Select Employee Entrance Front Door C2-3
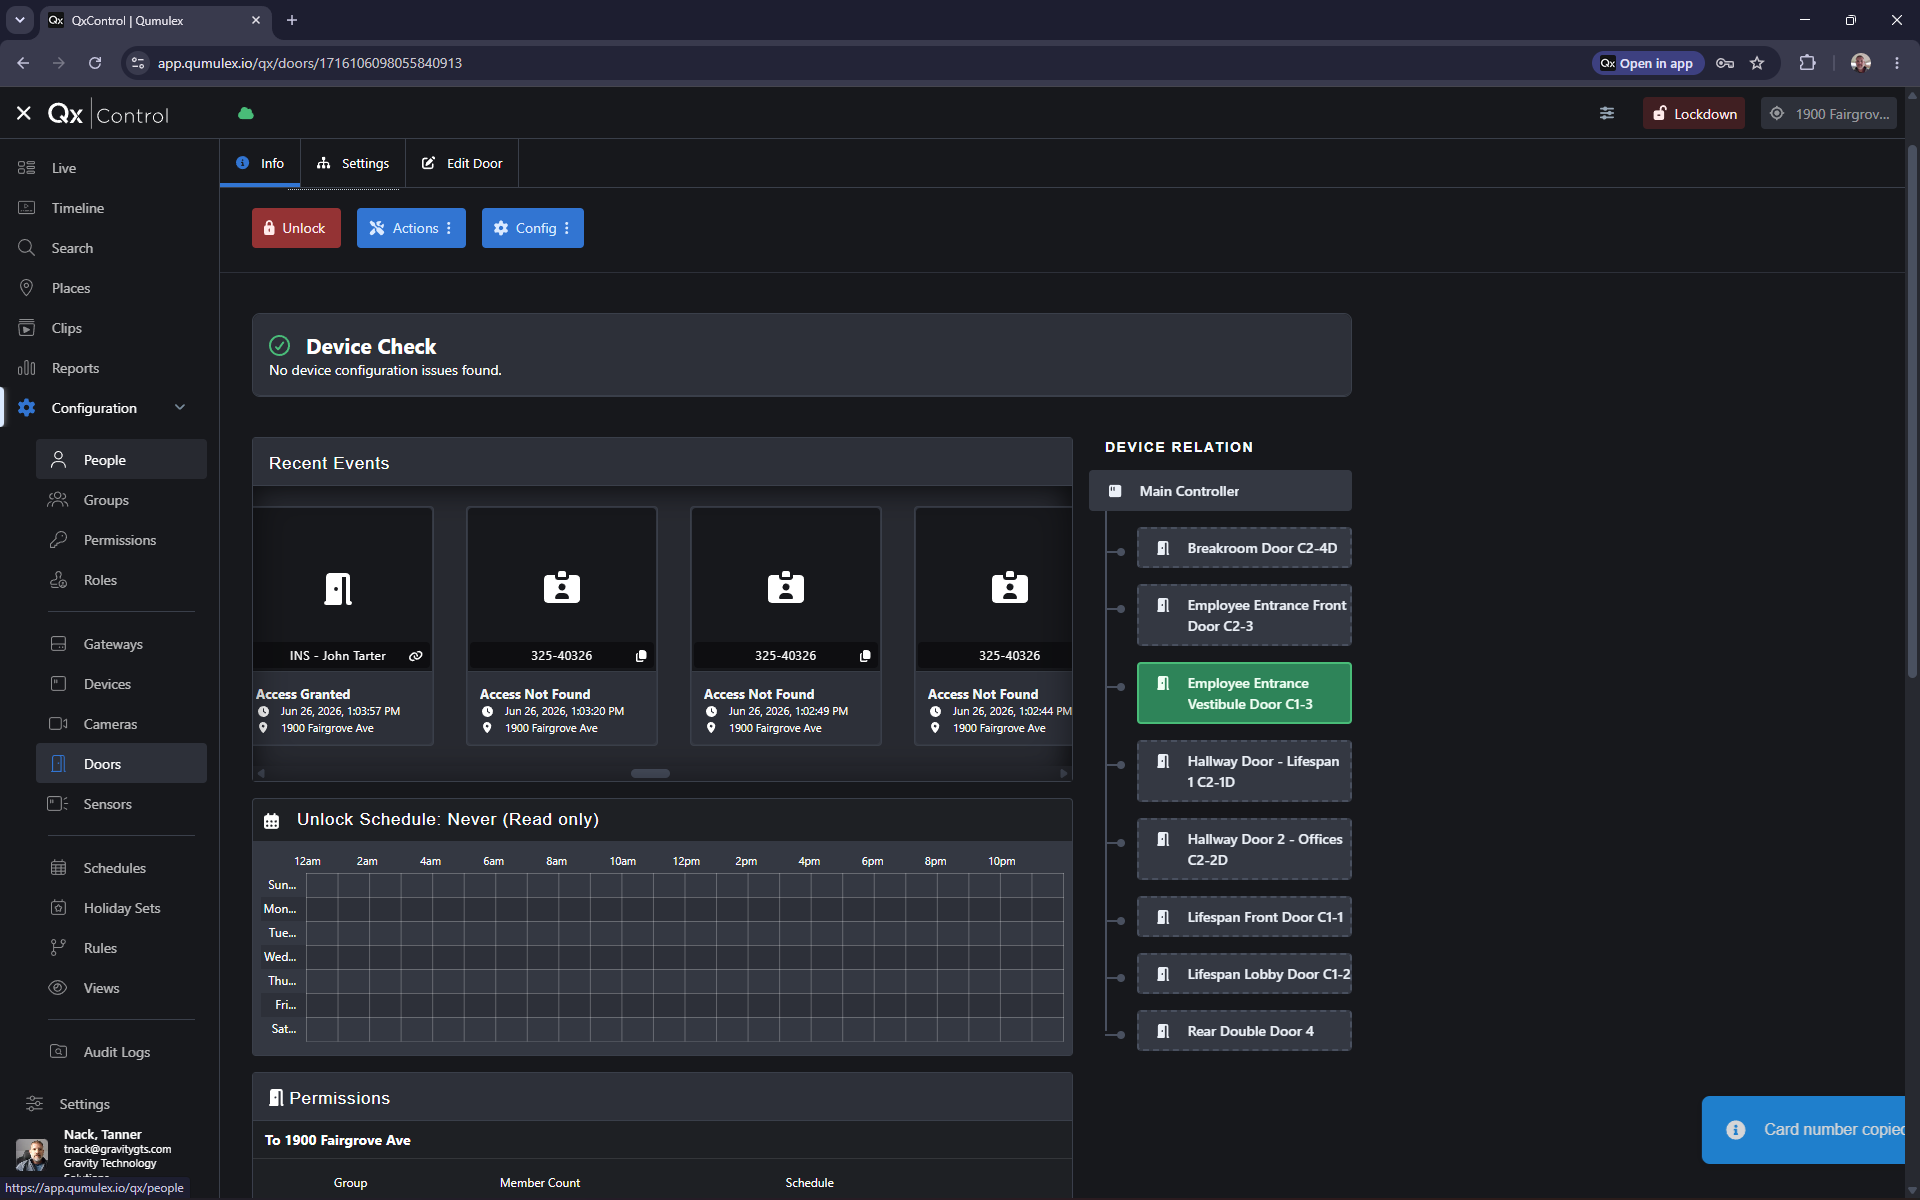Image resolution: width=1920 pixels, height=1200 pixels. 1244,615
